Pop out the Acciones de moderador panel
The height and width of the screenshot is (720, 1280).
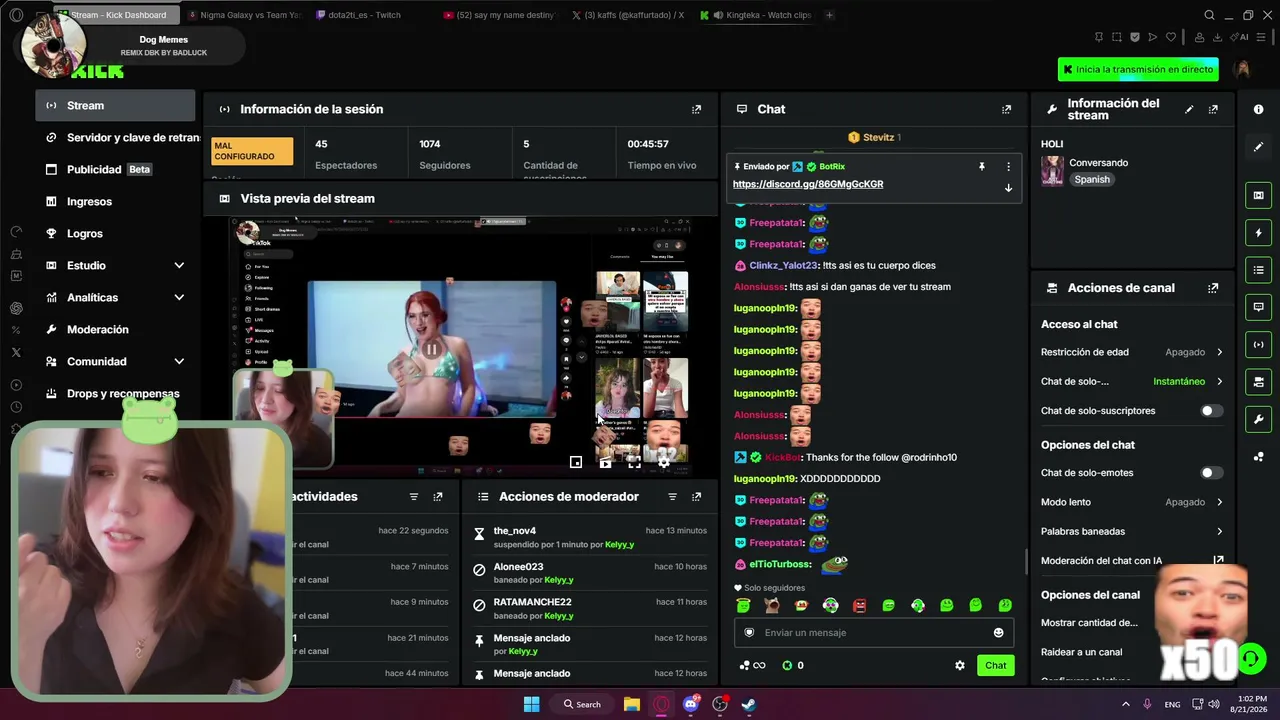(x=697, y=497)
